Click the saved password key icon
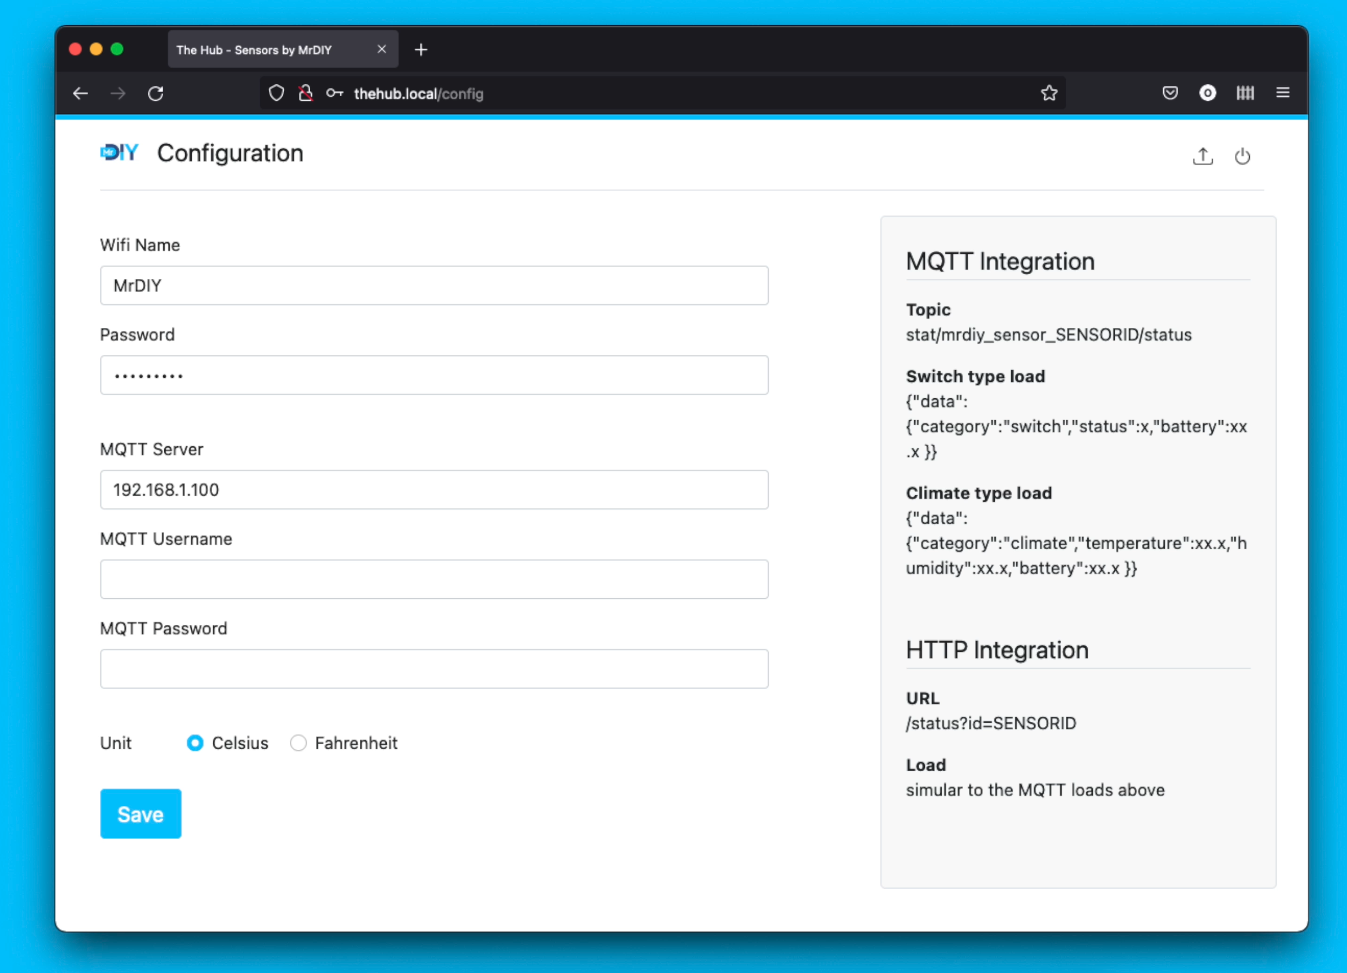Image resolution: width=1347 pixels, height=973 pixels. click(x=334, y=93)
